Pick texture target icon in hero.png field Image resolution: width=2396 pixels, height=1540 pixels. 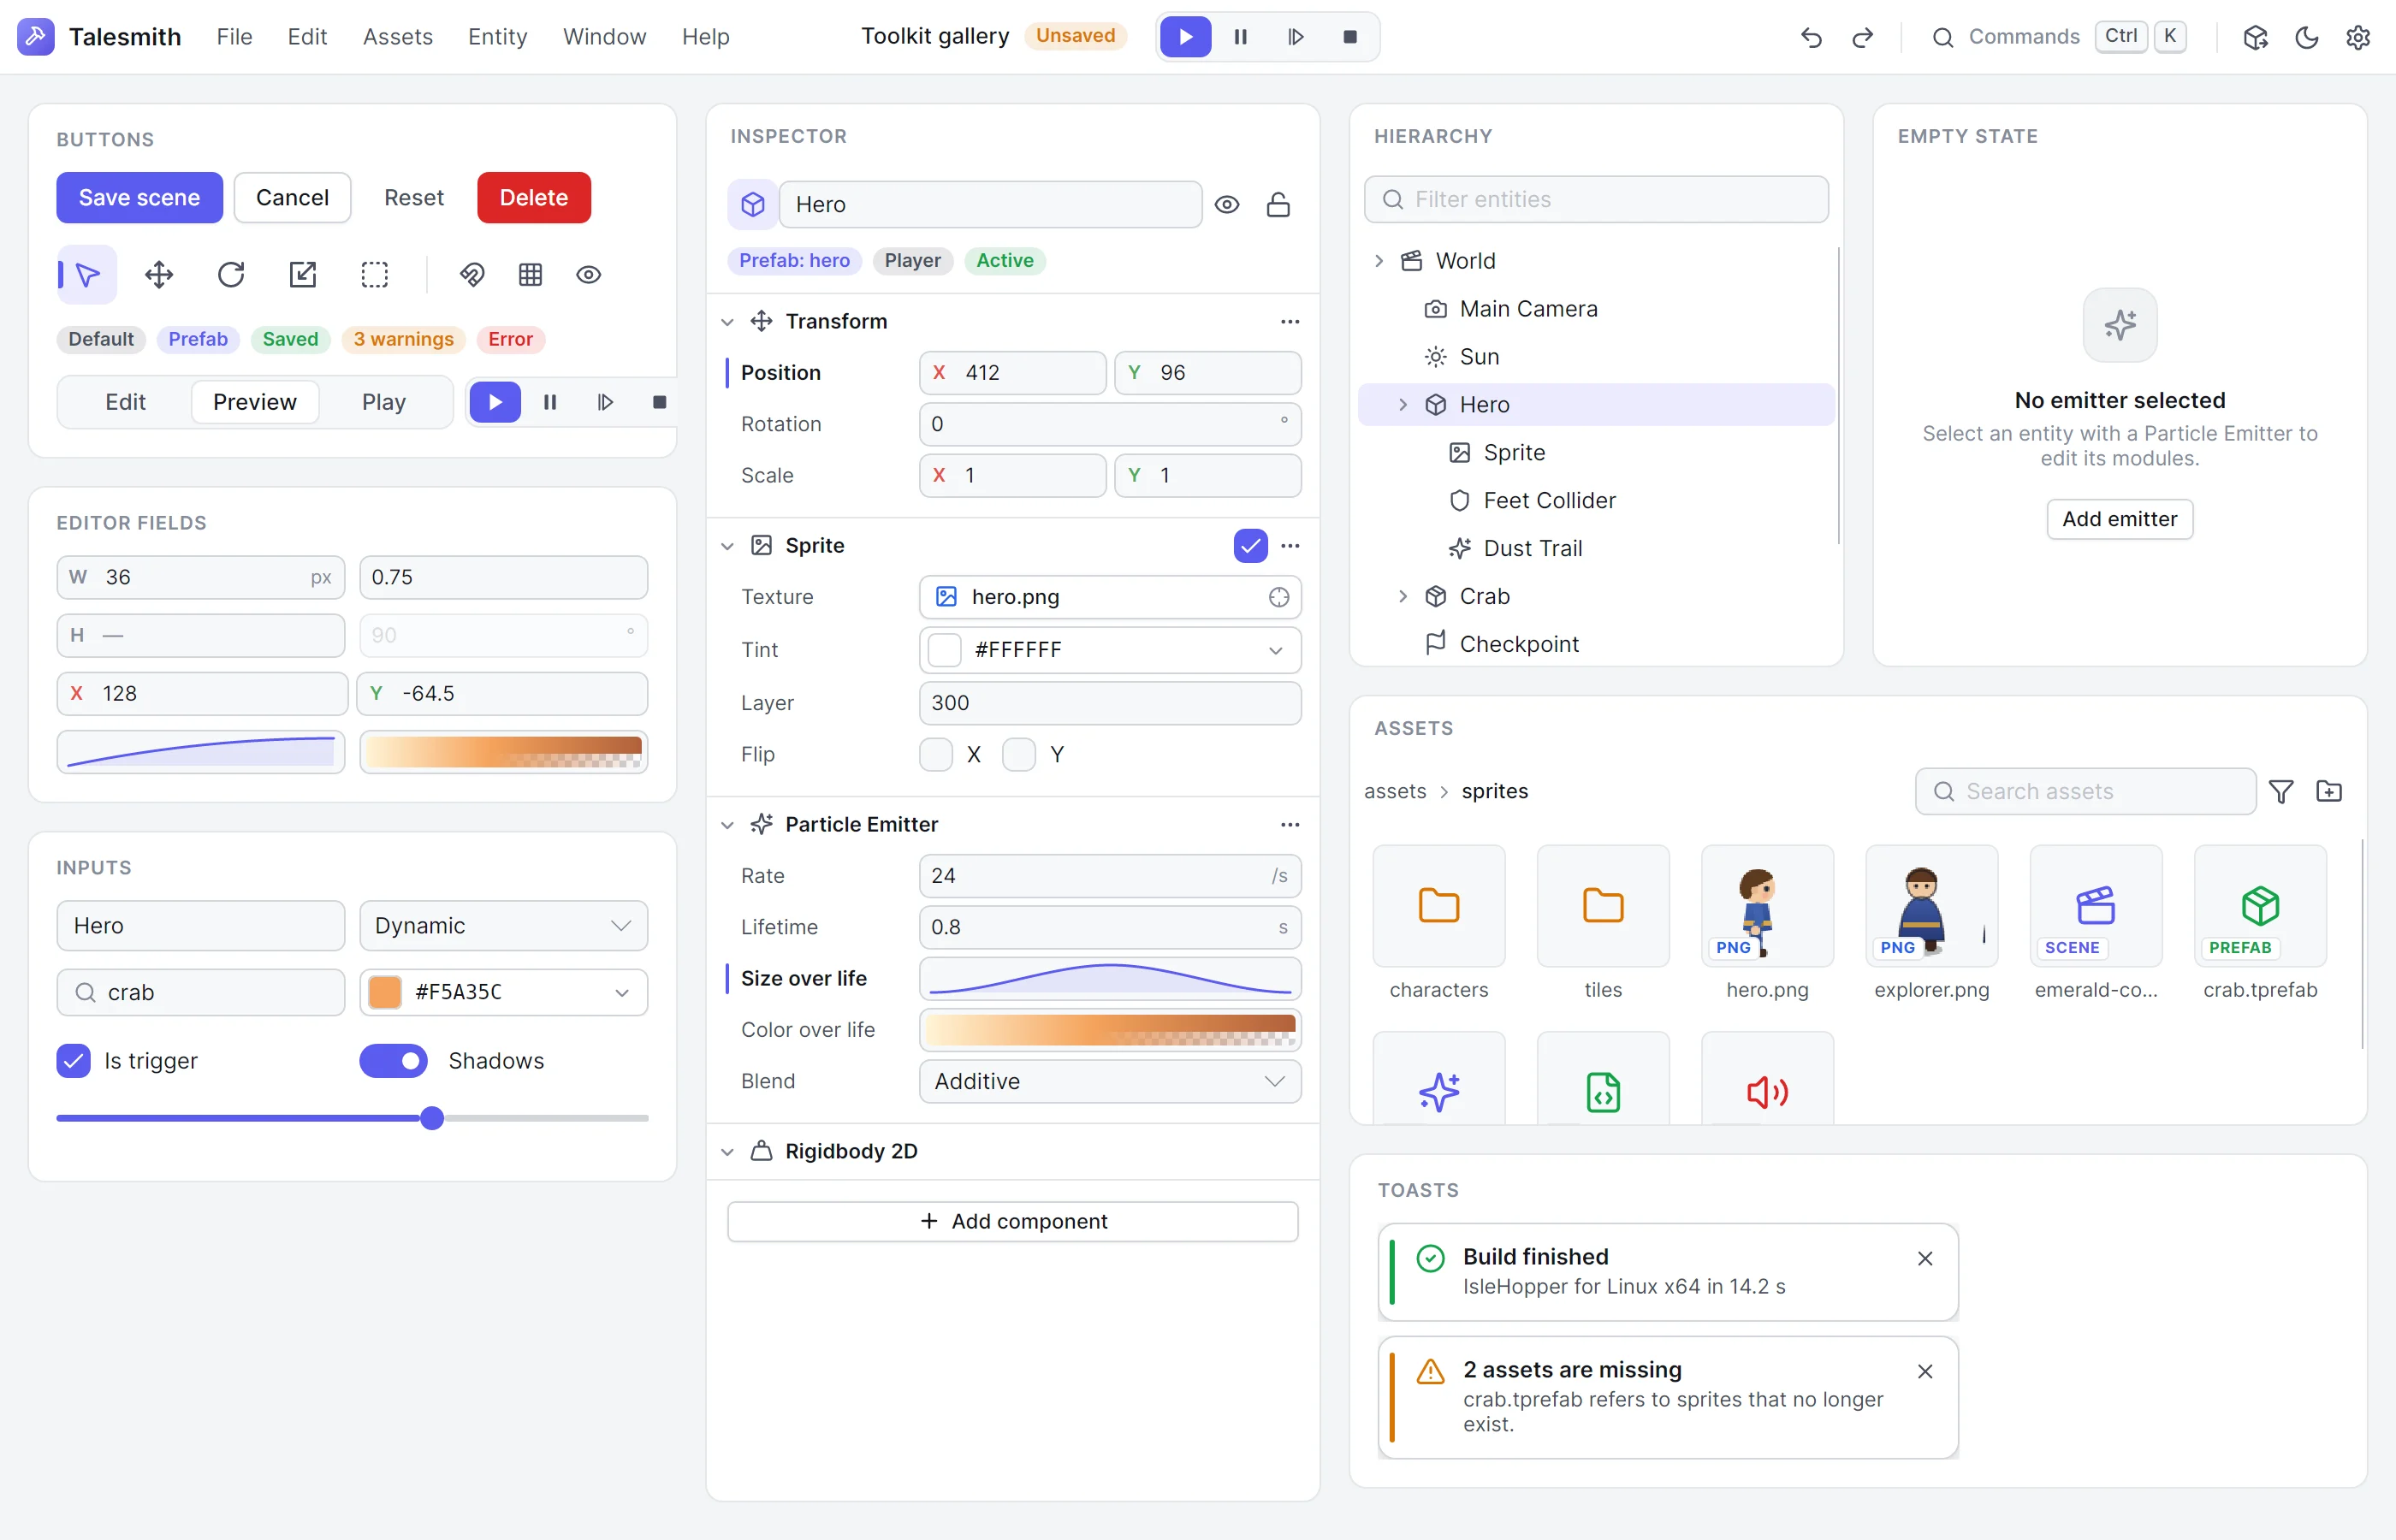tap(1279, 597)
